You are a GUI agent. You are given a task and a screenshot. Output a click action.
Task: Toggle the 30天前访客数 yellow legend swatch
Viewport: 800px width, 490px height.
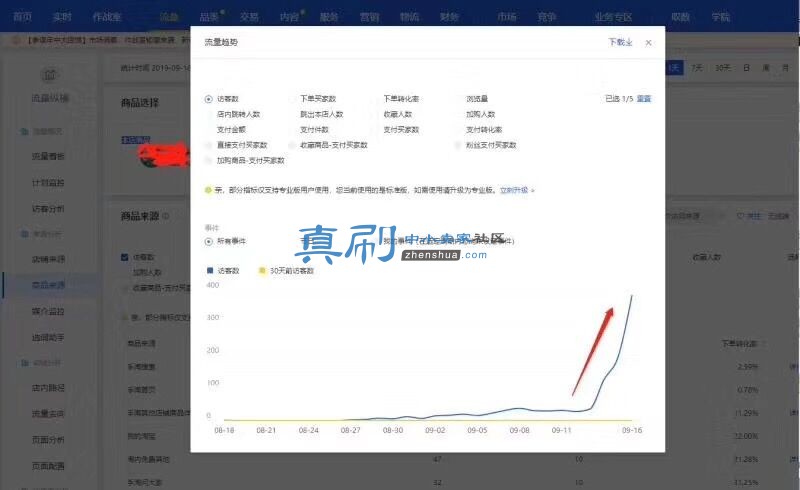pyautogui.click(x=262, y=271)
